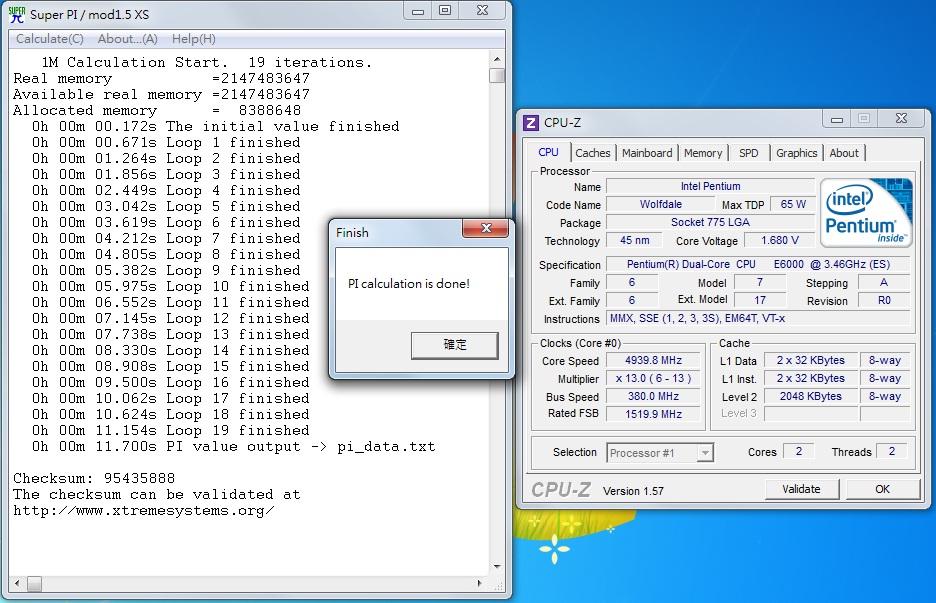Click the Code Name field Wolfdale
Viewport: 936px width, 603px height.
tap(660, 204)
